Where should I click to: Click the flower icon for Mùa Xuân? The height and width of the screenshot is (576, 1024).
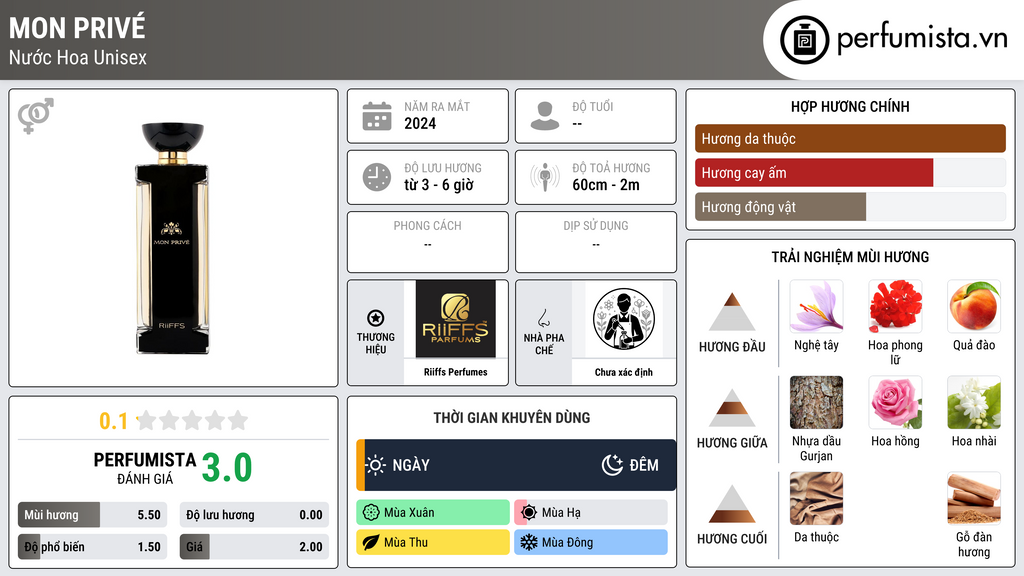pyautogui.click(x=371, y=513)
